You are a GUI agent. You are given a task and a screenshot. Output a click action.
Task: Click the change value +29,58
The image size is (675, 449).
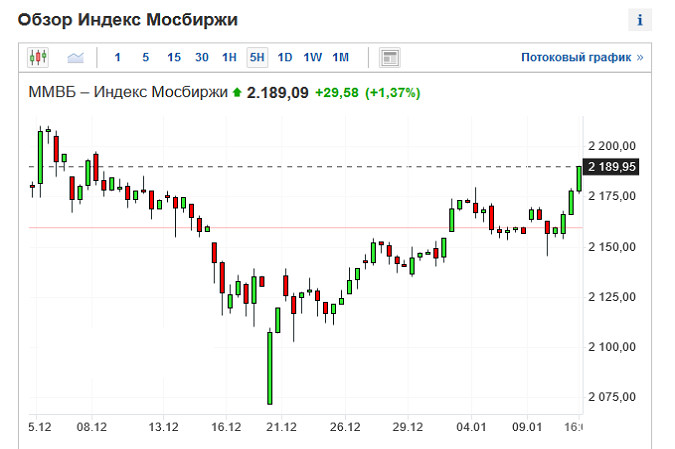tap(337, 93)
